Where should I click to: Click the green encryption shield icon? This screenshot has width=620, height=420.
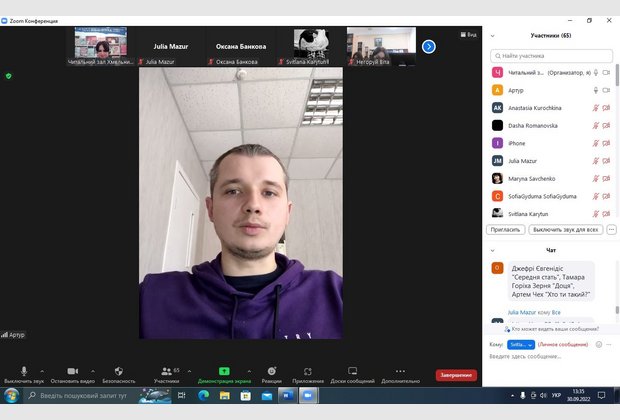(x=9, y=76)
